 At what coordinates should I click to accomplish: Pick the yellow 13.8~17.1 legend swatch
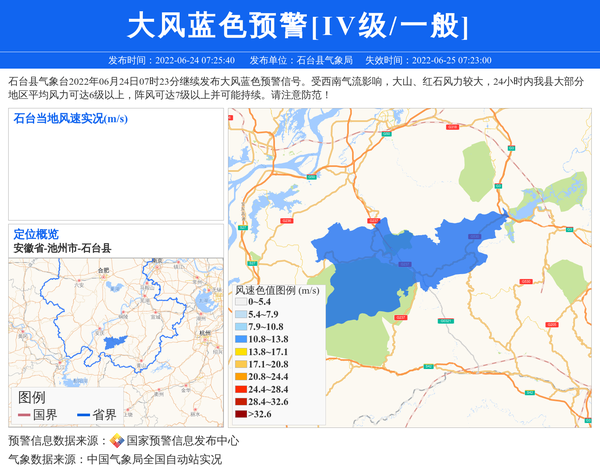[240, 352]
